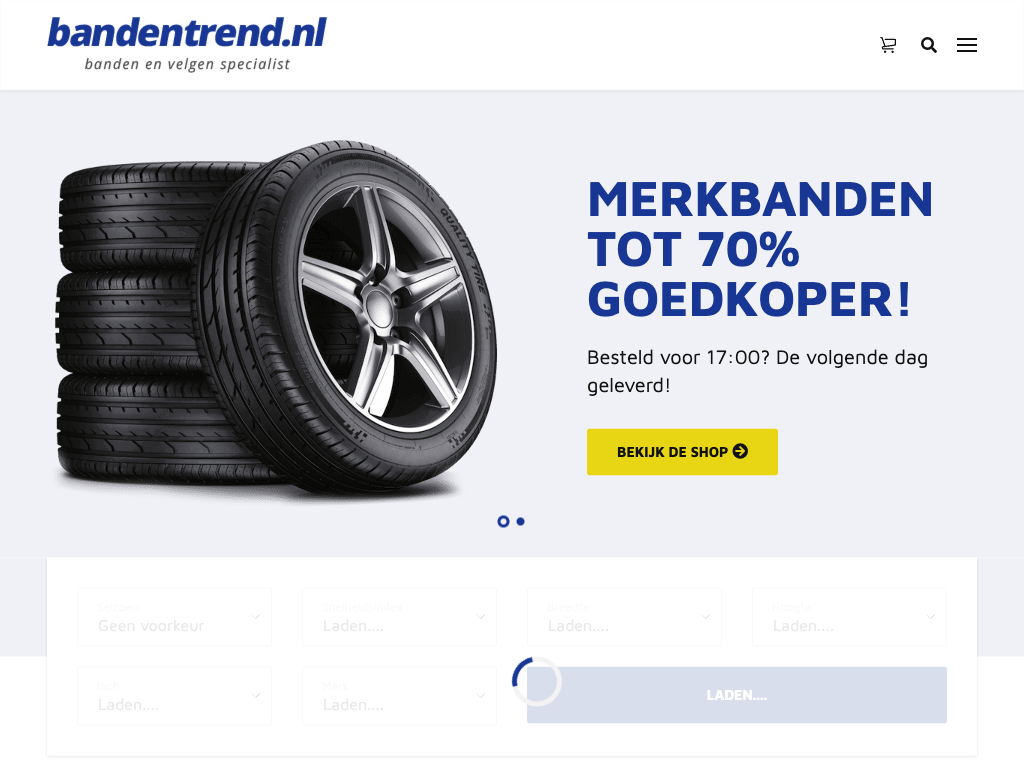Click the tire stack image
Image resolution: width=1024 pixels, height=768 pixels.
tap(277, 322)
